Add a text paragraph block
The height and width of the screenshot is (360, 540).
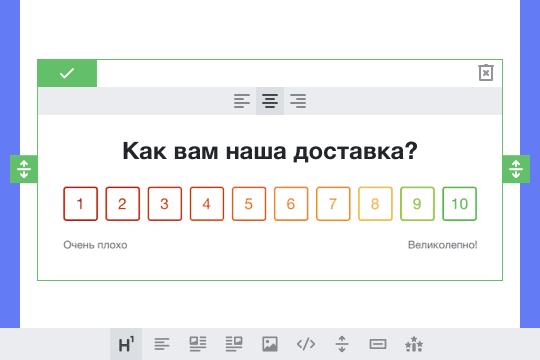tap(162, 344)
